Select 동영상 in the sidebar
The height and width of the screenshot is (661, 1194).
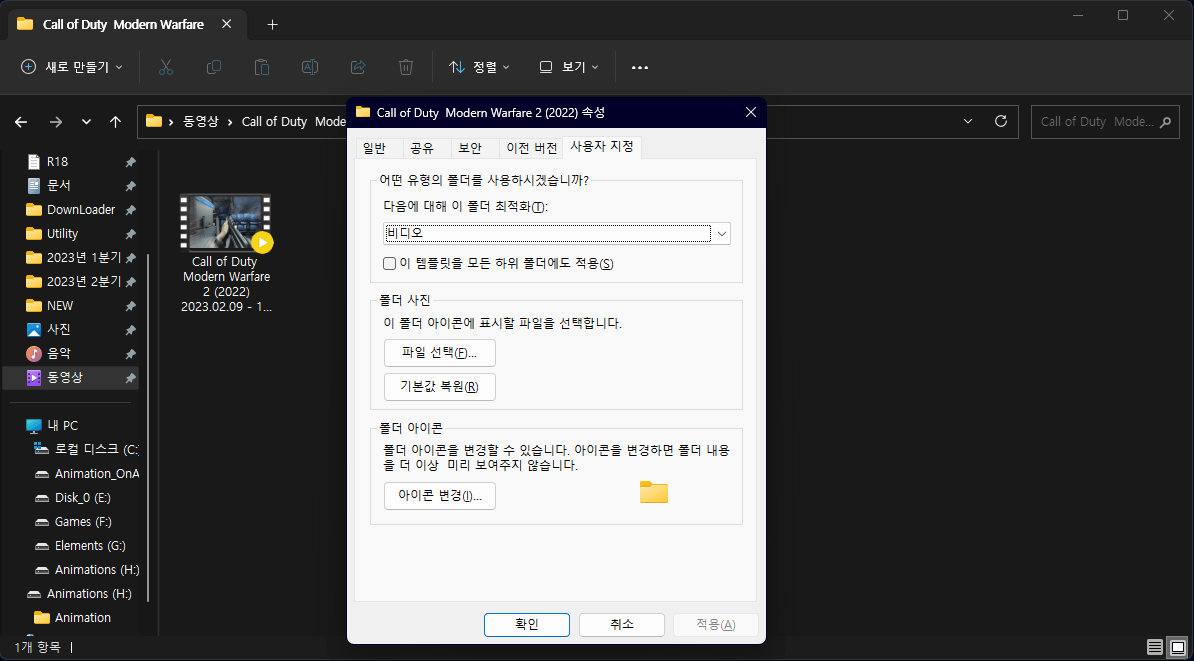(71, 378)
